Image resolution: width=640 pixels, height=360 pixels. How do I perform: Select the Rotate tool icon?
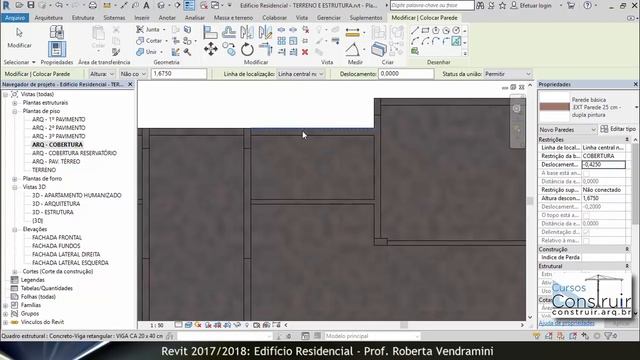pos(247,50)
